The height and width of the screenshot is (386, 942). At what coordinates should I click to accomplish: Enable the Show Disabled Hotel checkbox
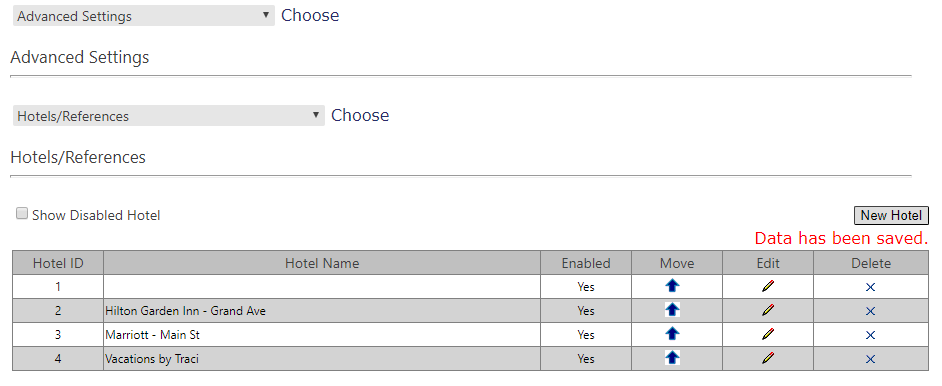pos(22,214)
